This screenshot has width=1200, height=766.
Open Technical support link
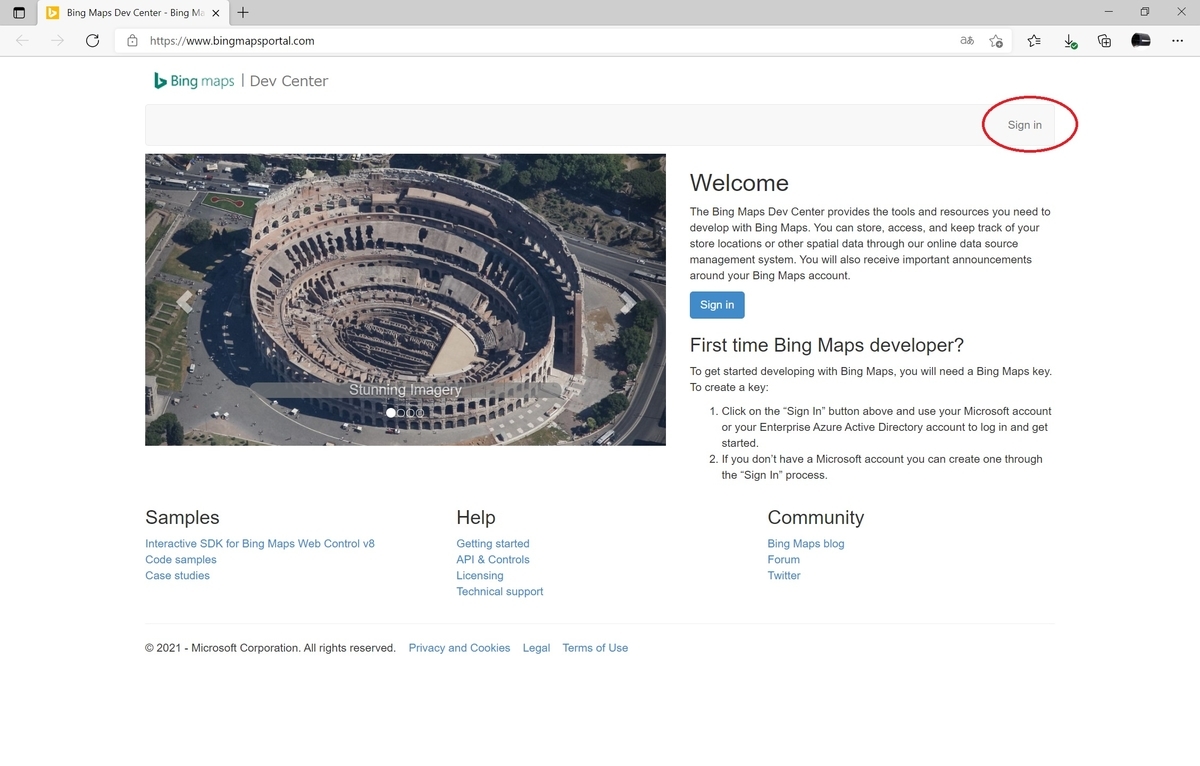[x=500, y=592]
